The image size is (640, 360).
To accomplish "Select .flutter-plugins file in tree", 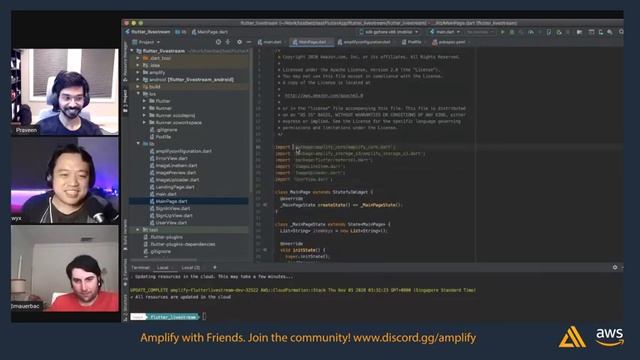I will pos(166,237).
